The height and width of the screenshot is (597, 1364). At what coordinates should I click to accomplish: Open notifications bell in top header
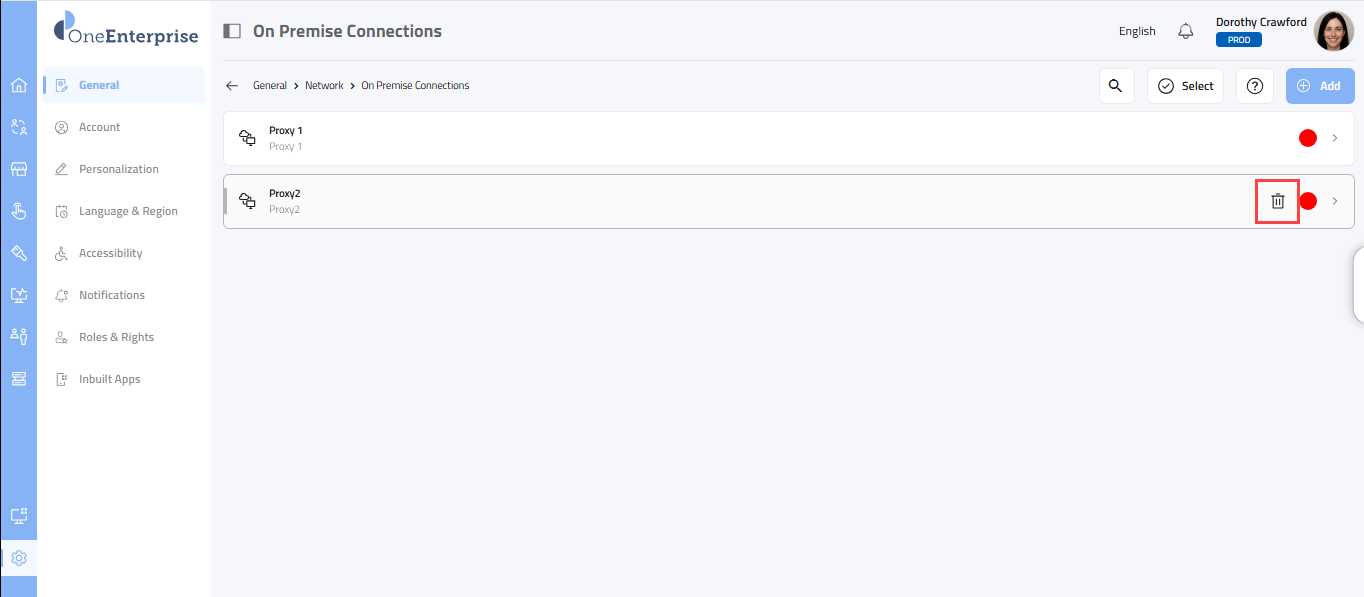point(1186,31)
